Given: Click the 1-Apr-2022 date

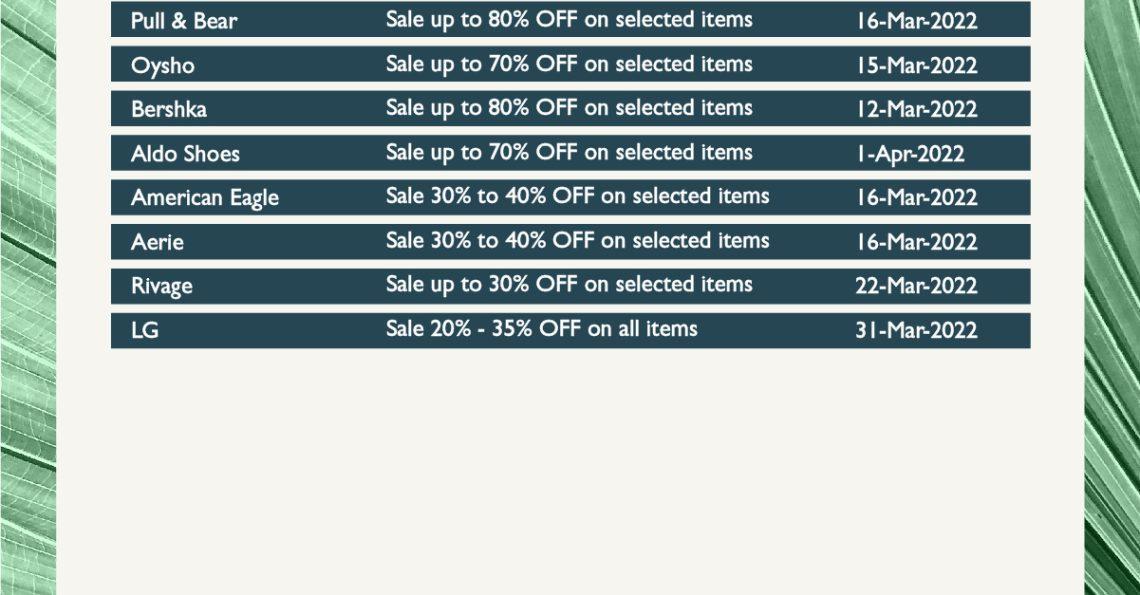Looking at the screenshot, I should pos(910,154).
